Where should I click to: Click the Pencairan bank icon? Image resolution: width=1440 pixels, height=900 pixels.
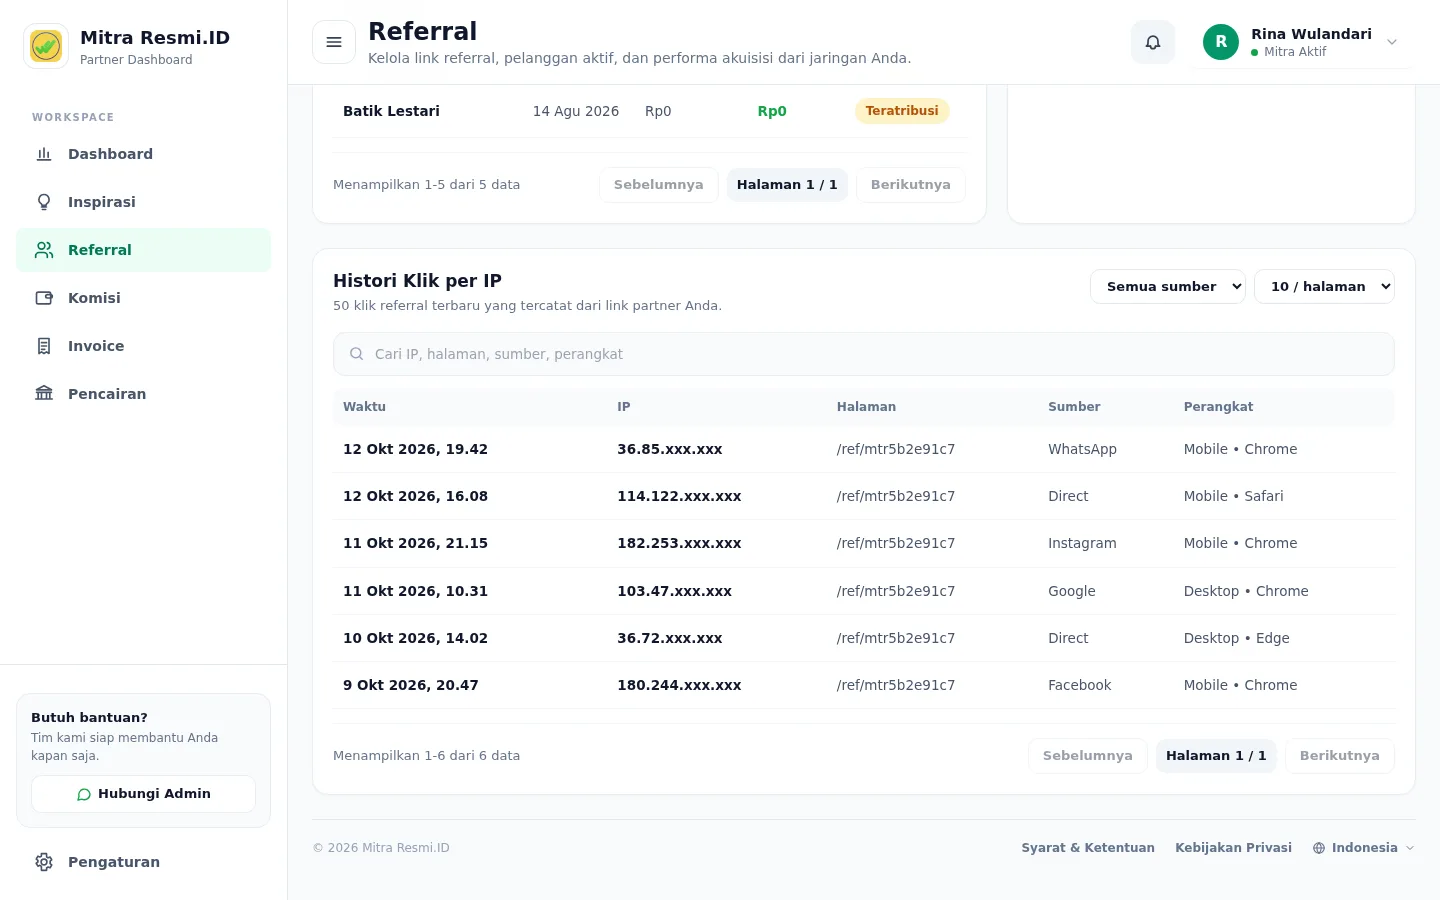(x=44, y=394)
